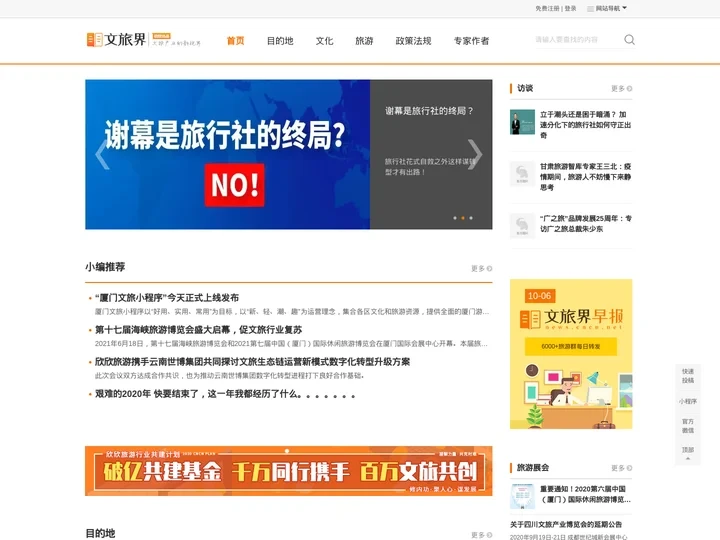
Task: Click the 谢幕是旅行社的终局 banner image
Action: point(227,154)
